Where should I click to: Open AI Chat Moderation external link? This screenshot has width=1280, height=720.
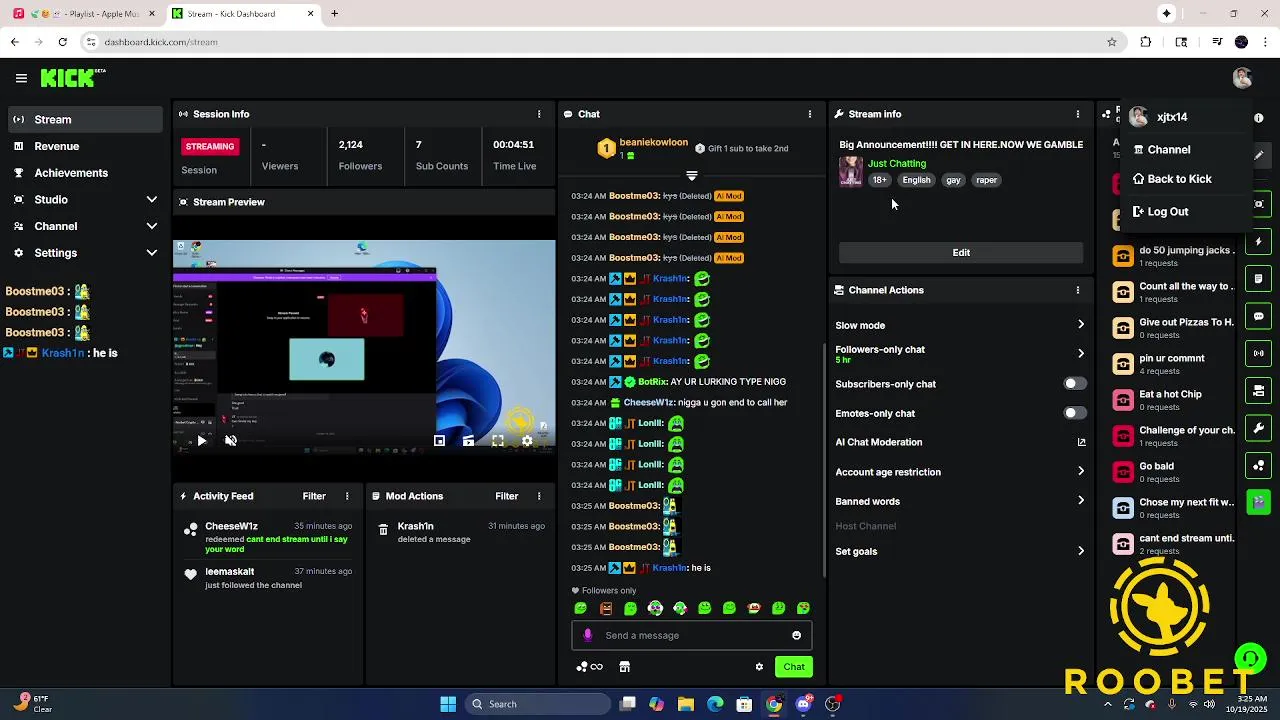pos(1081,442)
